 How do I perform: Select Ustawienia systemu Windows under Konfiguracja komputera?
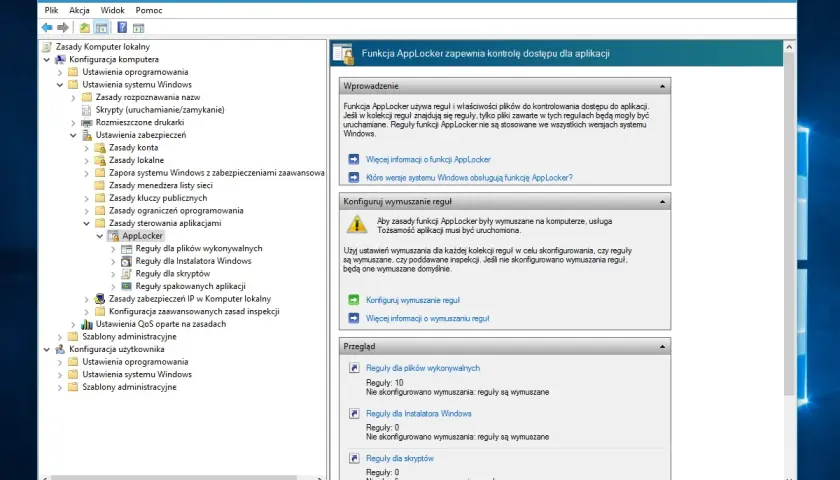pos(137,85)
